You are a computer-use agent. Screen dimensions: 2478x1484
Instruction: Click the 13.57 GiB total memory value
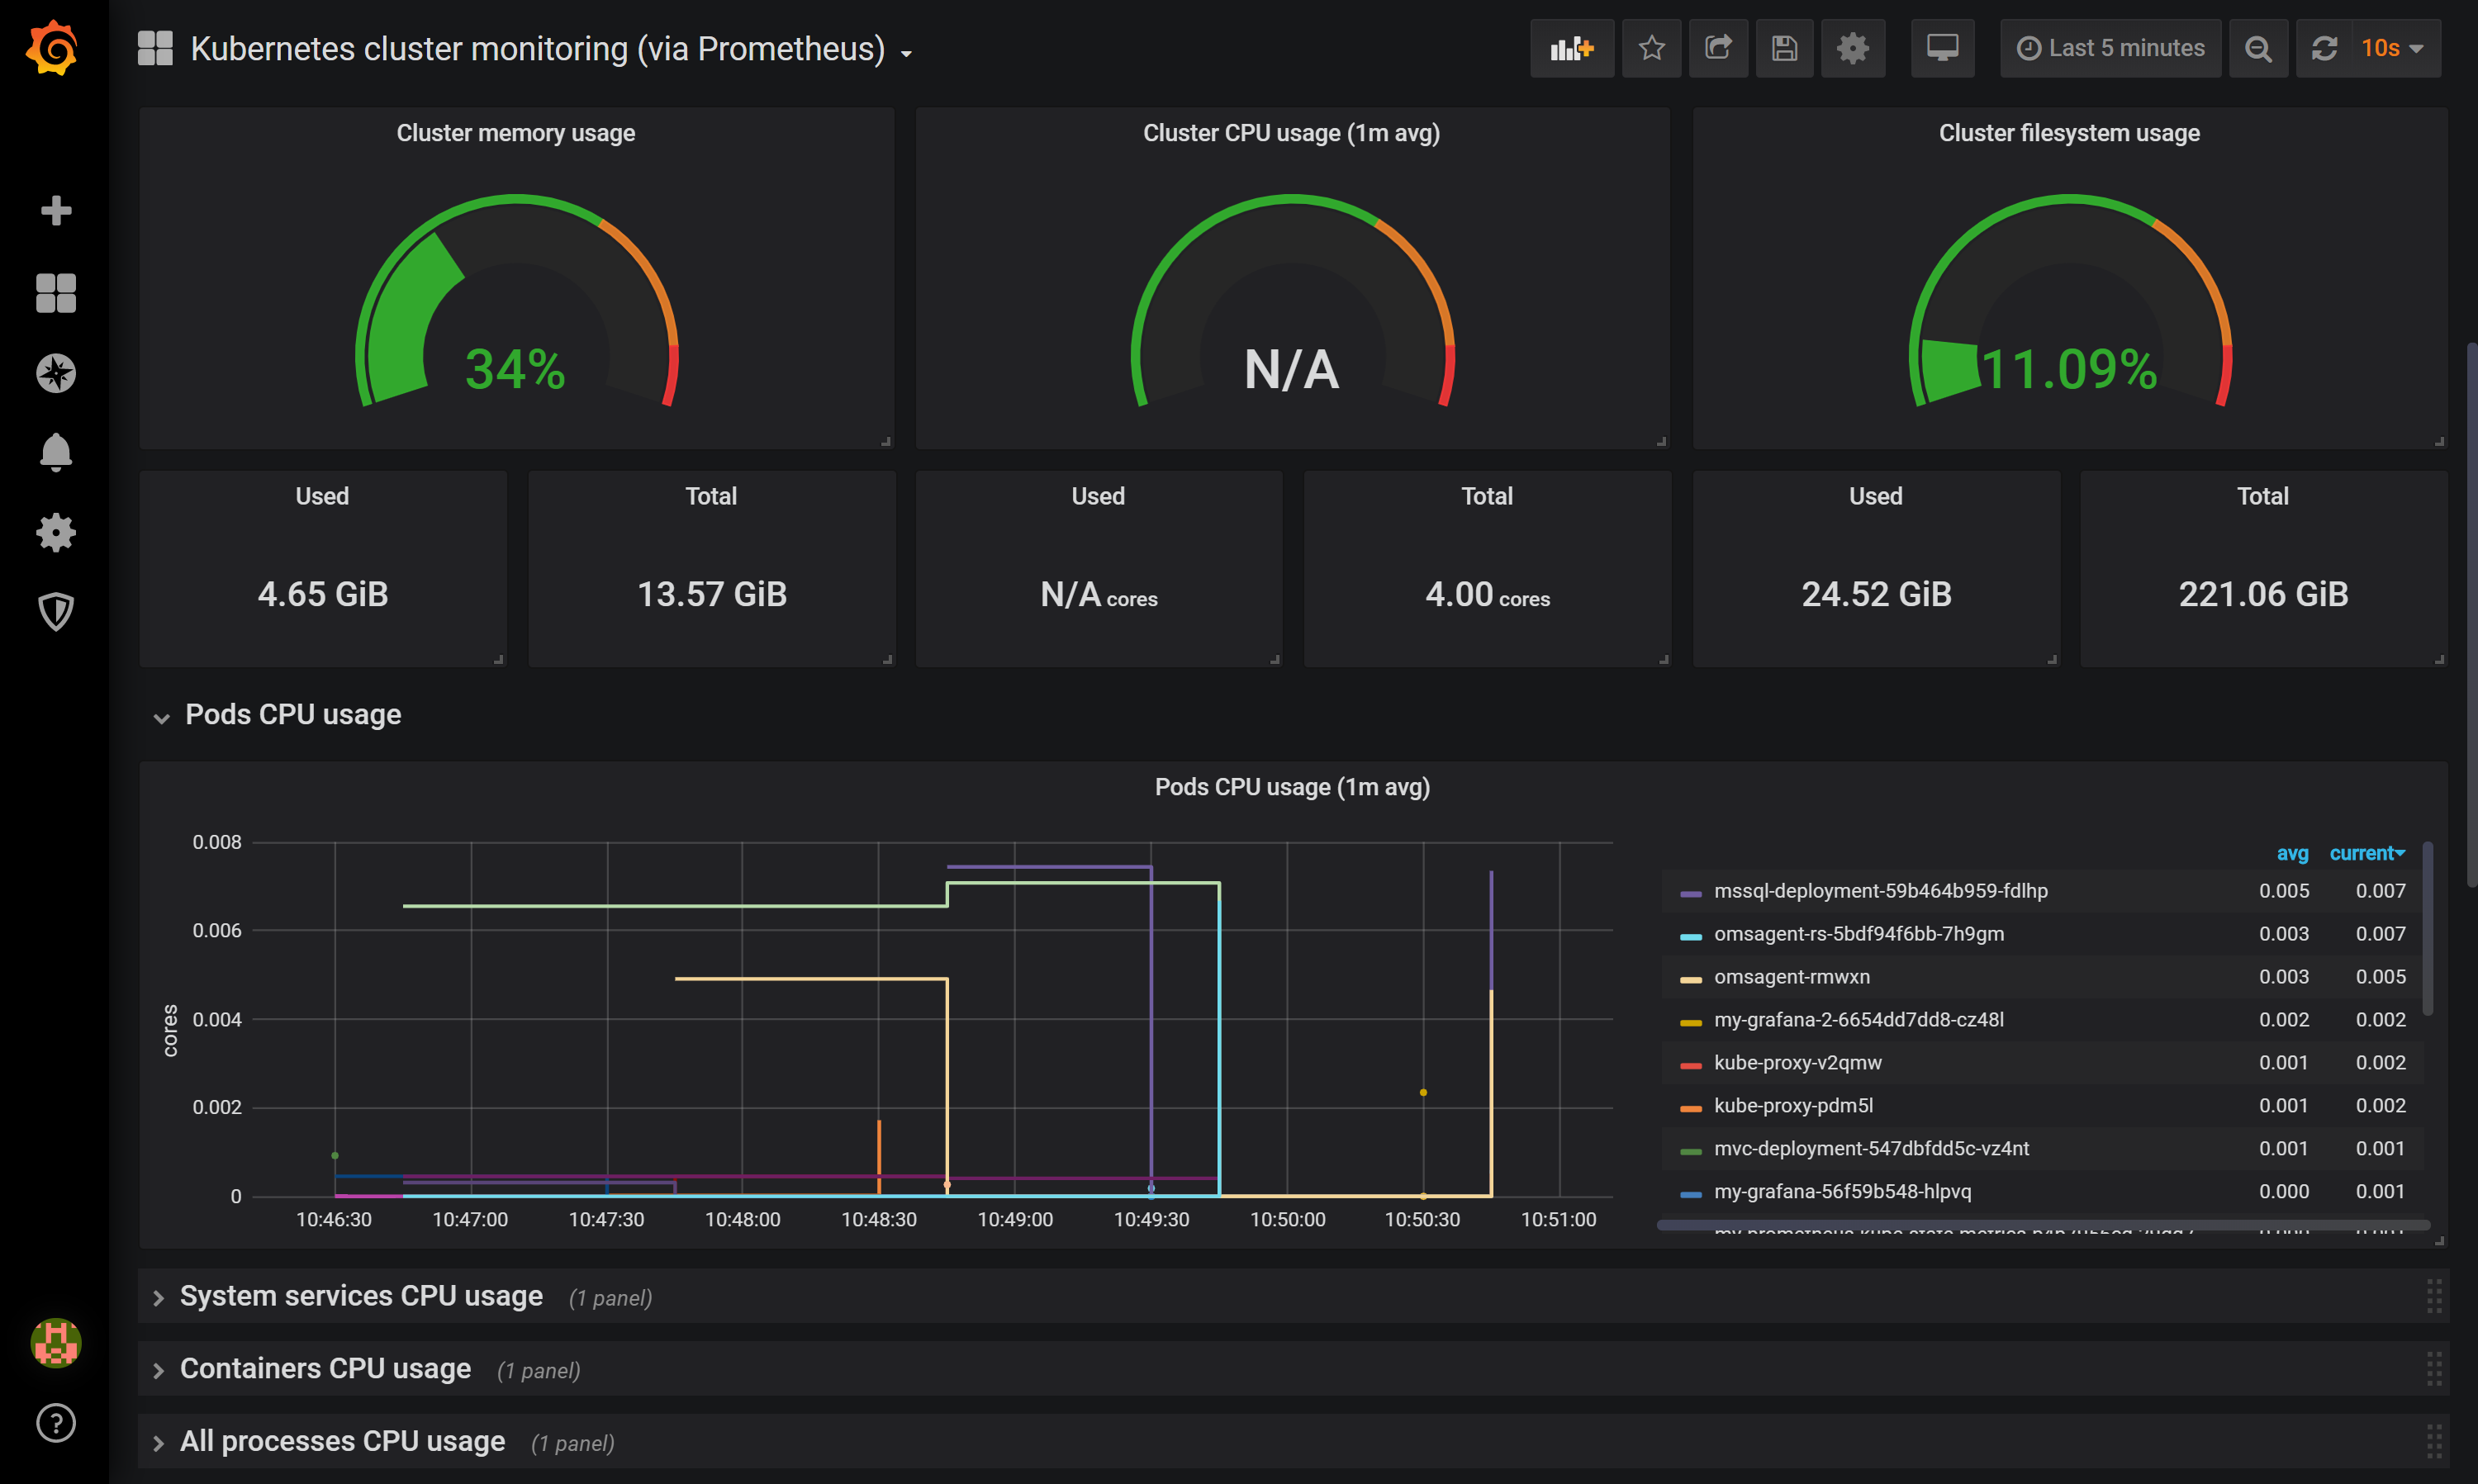pyautogui.click(x=712, y=594)
